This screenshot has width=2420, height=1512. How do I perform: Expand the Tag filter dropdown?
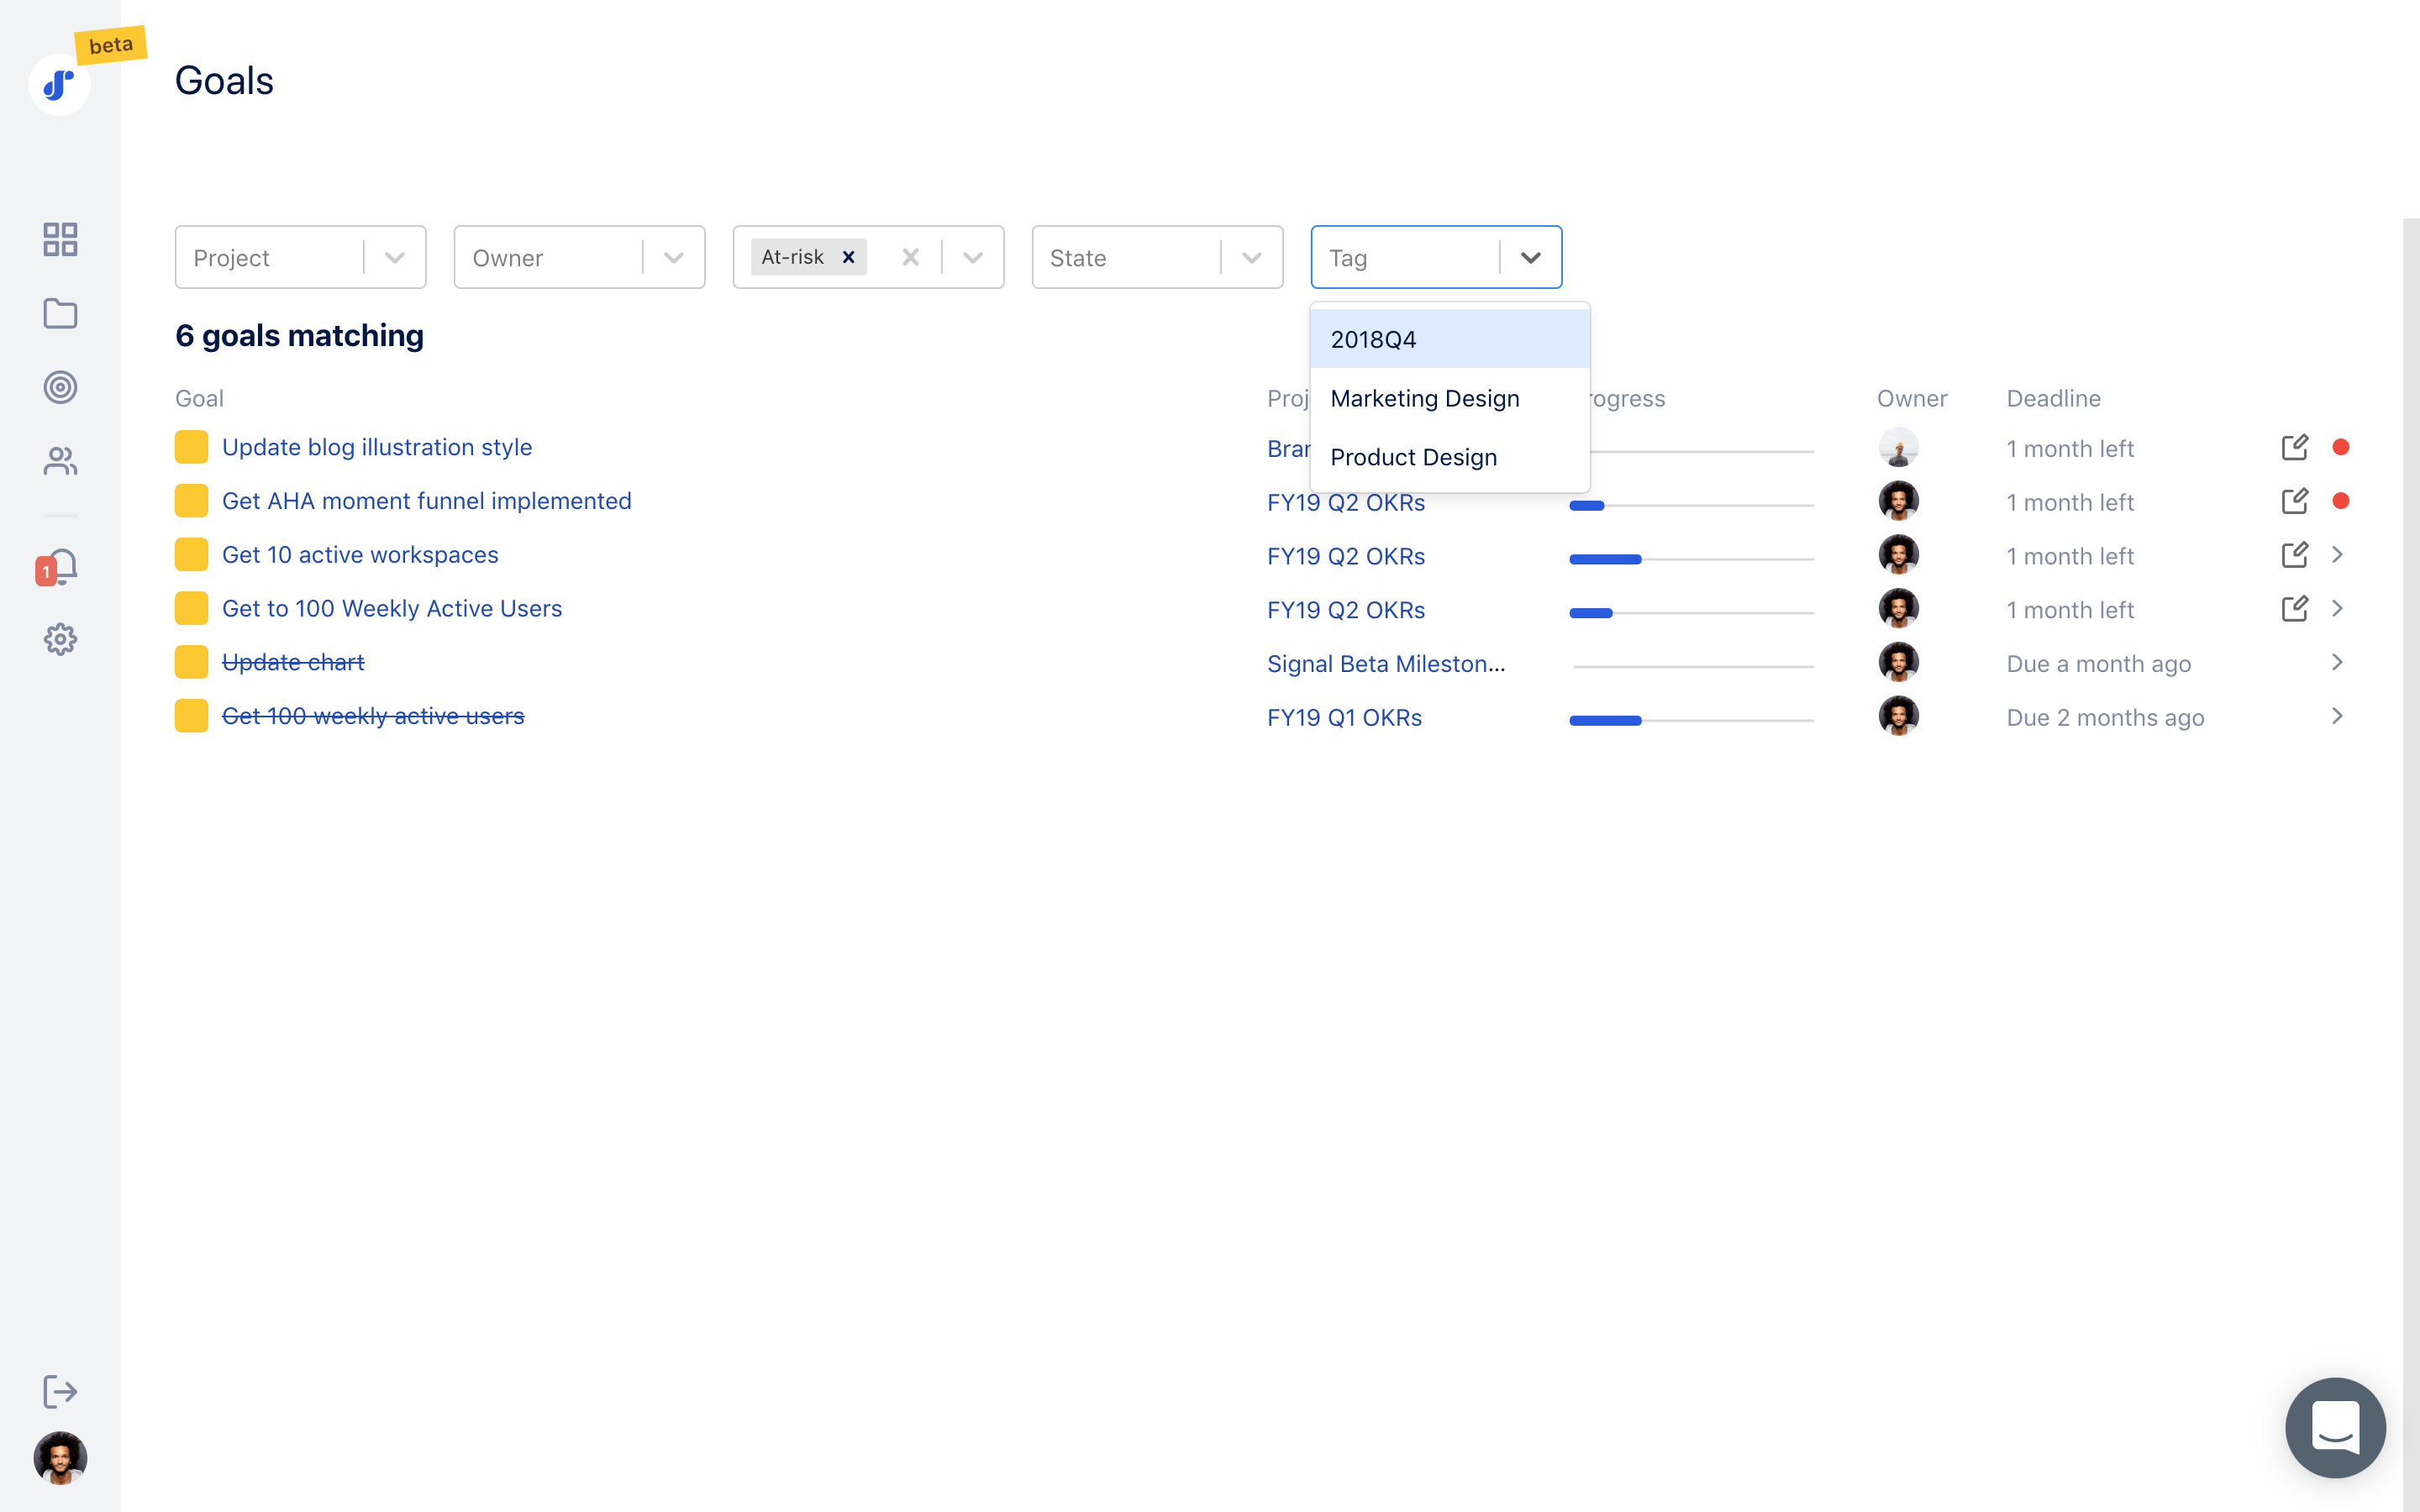click(x=1529, y=258)
